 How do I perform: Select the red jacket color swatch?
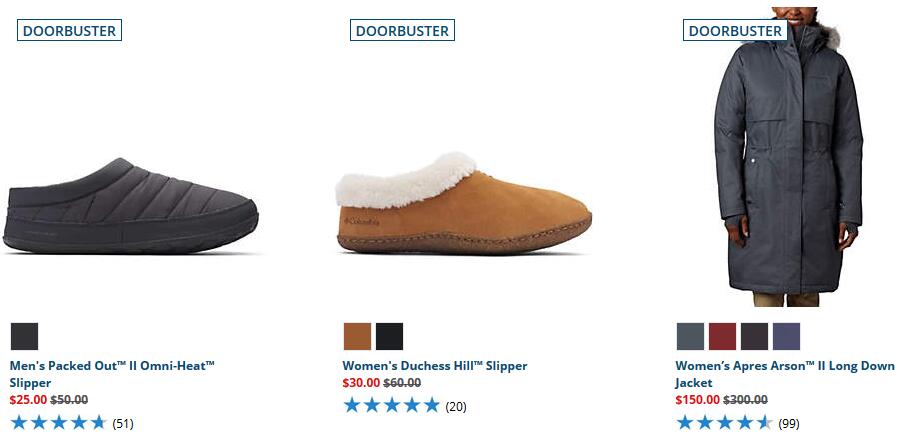pyautogui.click(x=722, y=337)
